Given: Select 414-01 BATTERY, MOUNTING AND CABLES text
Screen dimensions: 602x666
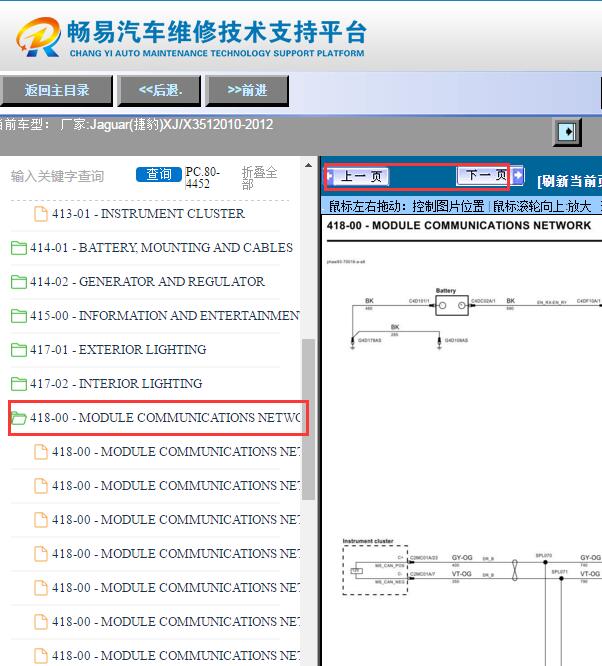Looking at the screenshot, I should [x=161, y=247].
